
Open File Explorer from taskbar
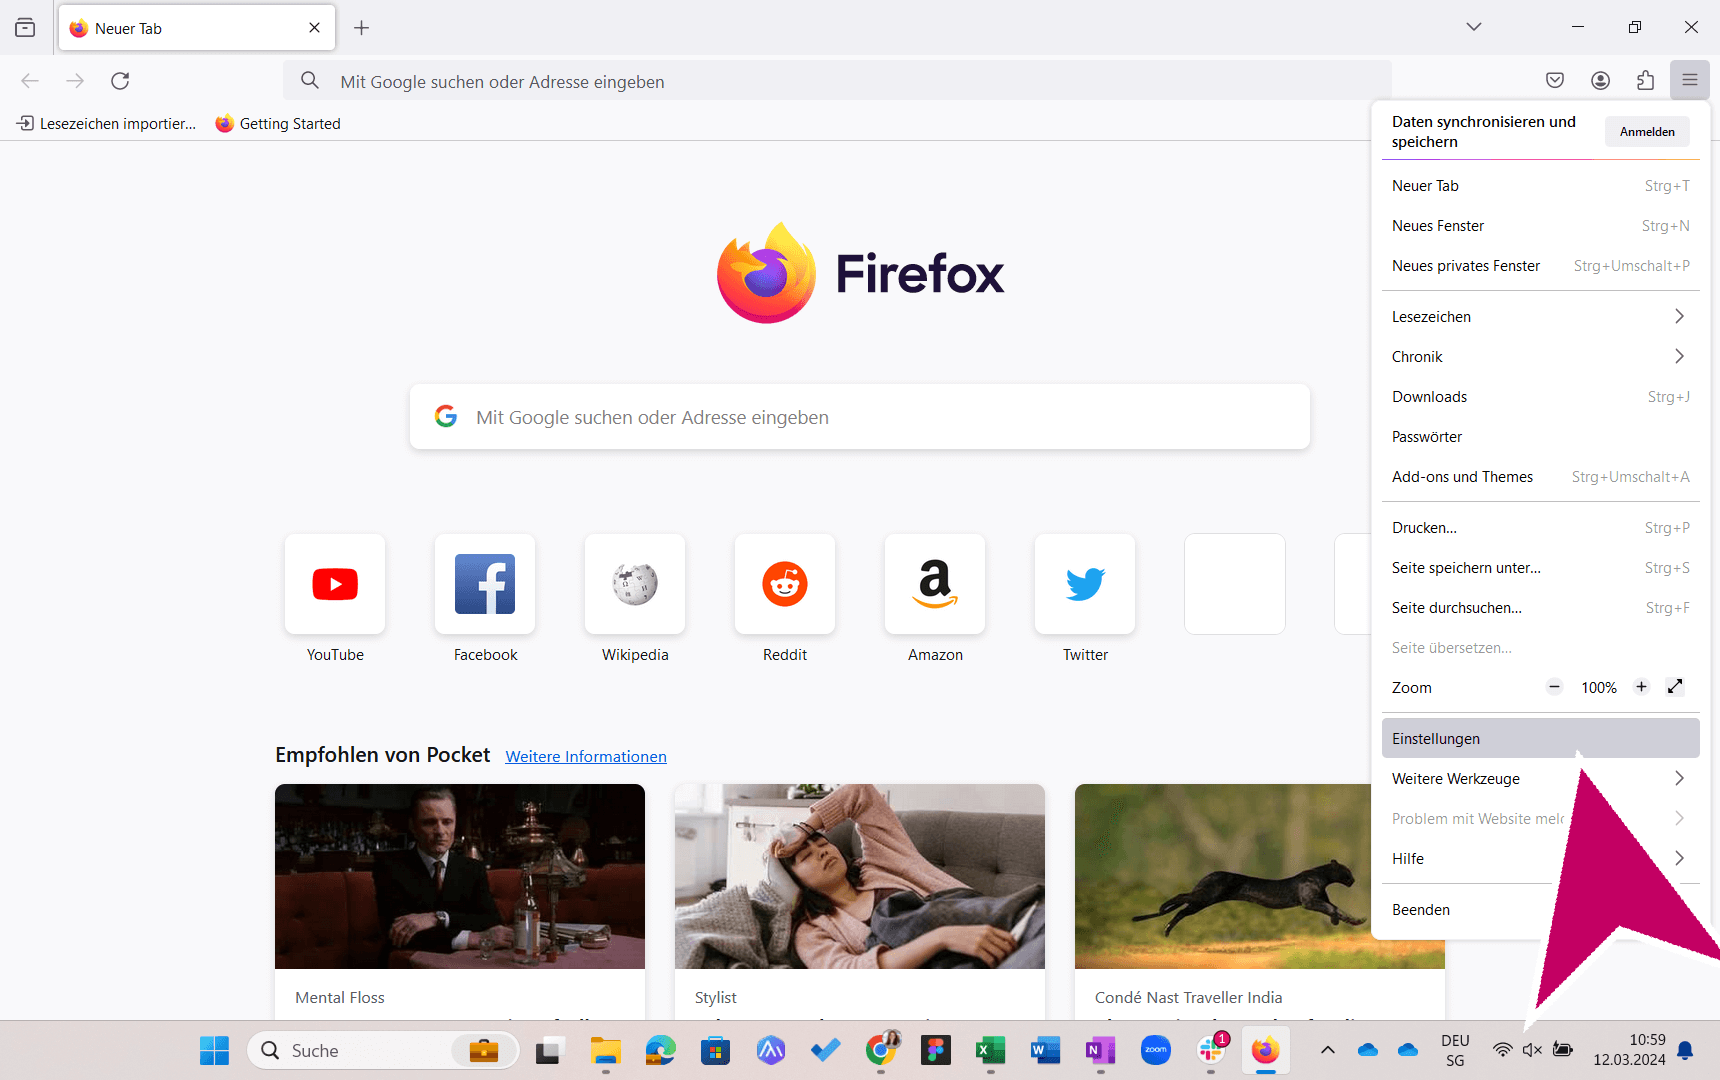(605, 1050)
